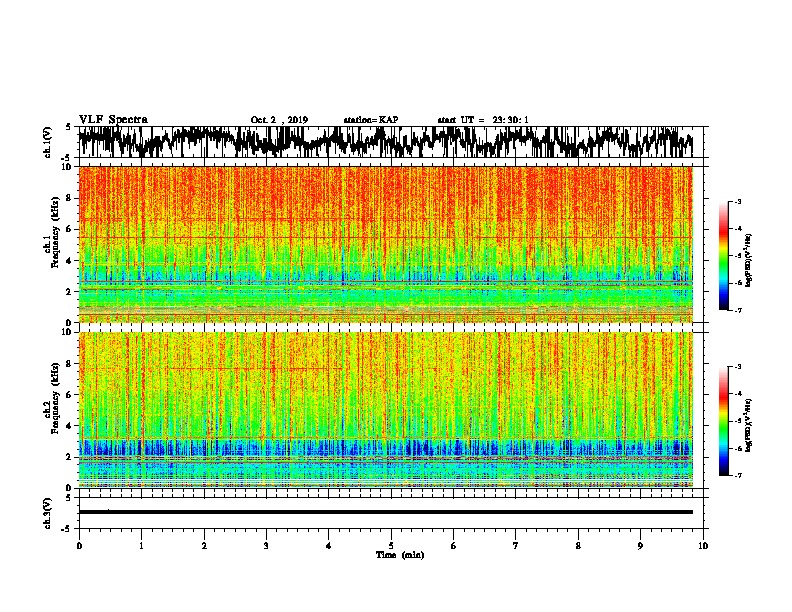This screenshot has height=612, width=792.
Task: Click the "-3" label on ch.1 color bar
Action: click(738, 201)
